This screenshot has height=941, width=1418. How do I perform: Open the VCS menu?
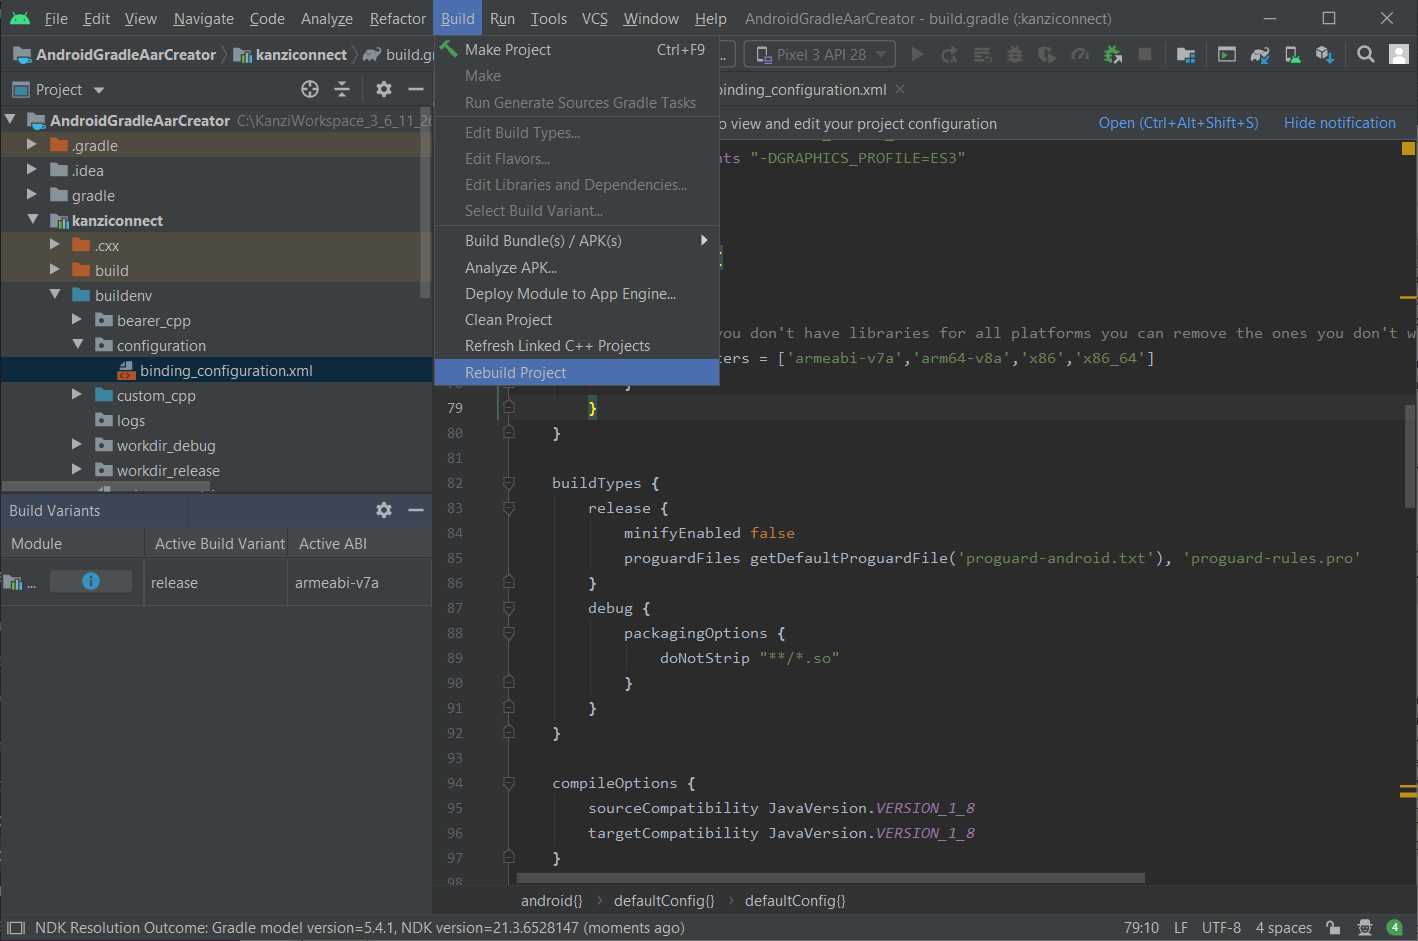594,18
